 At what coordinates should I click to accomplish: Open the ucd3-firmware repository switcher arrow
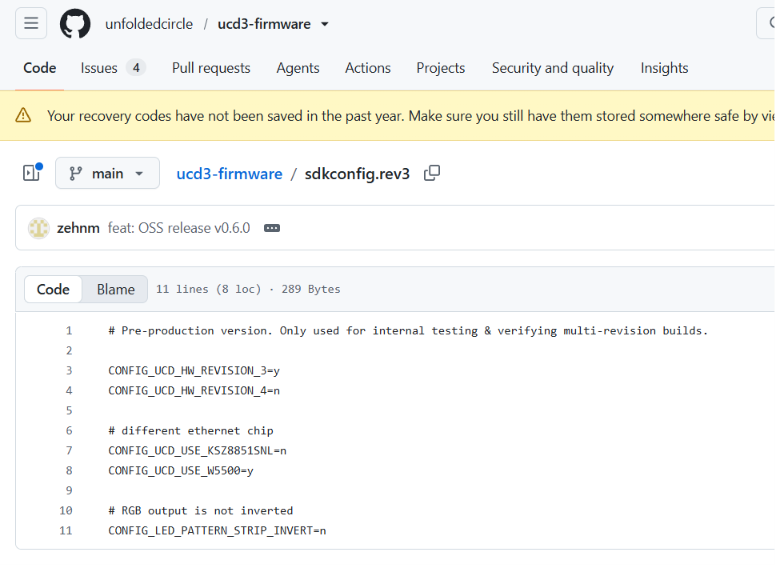tap(325, 24)
